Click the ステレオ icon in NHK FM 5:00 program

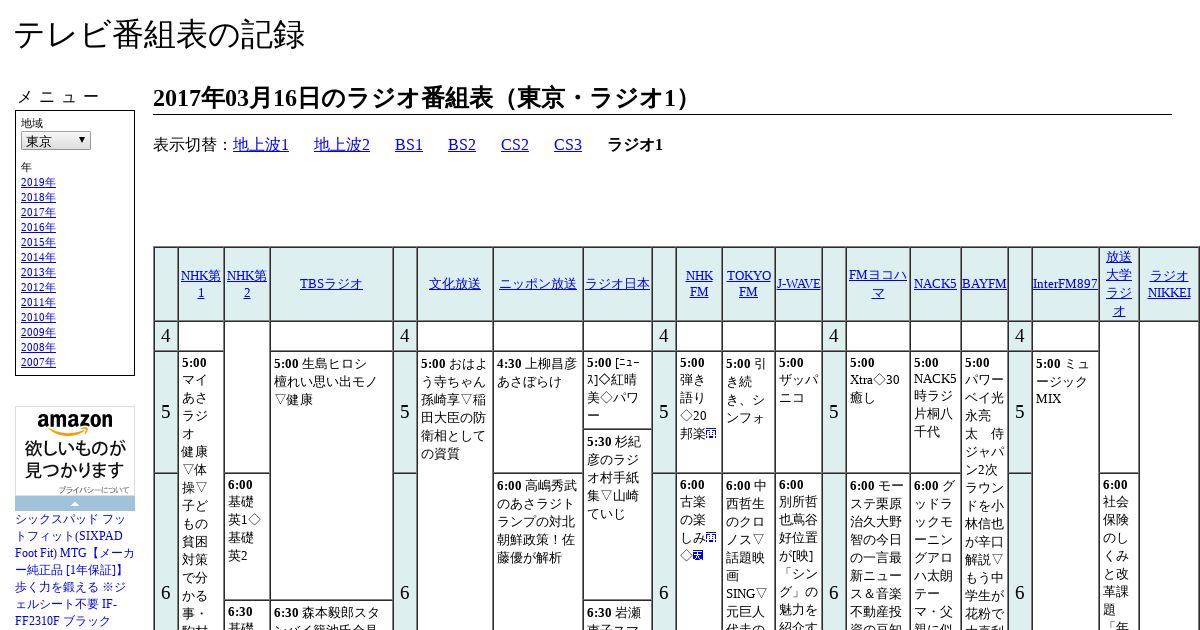(x=711, y=434)
